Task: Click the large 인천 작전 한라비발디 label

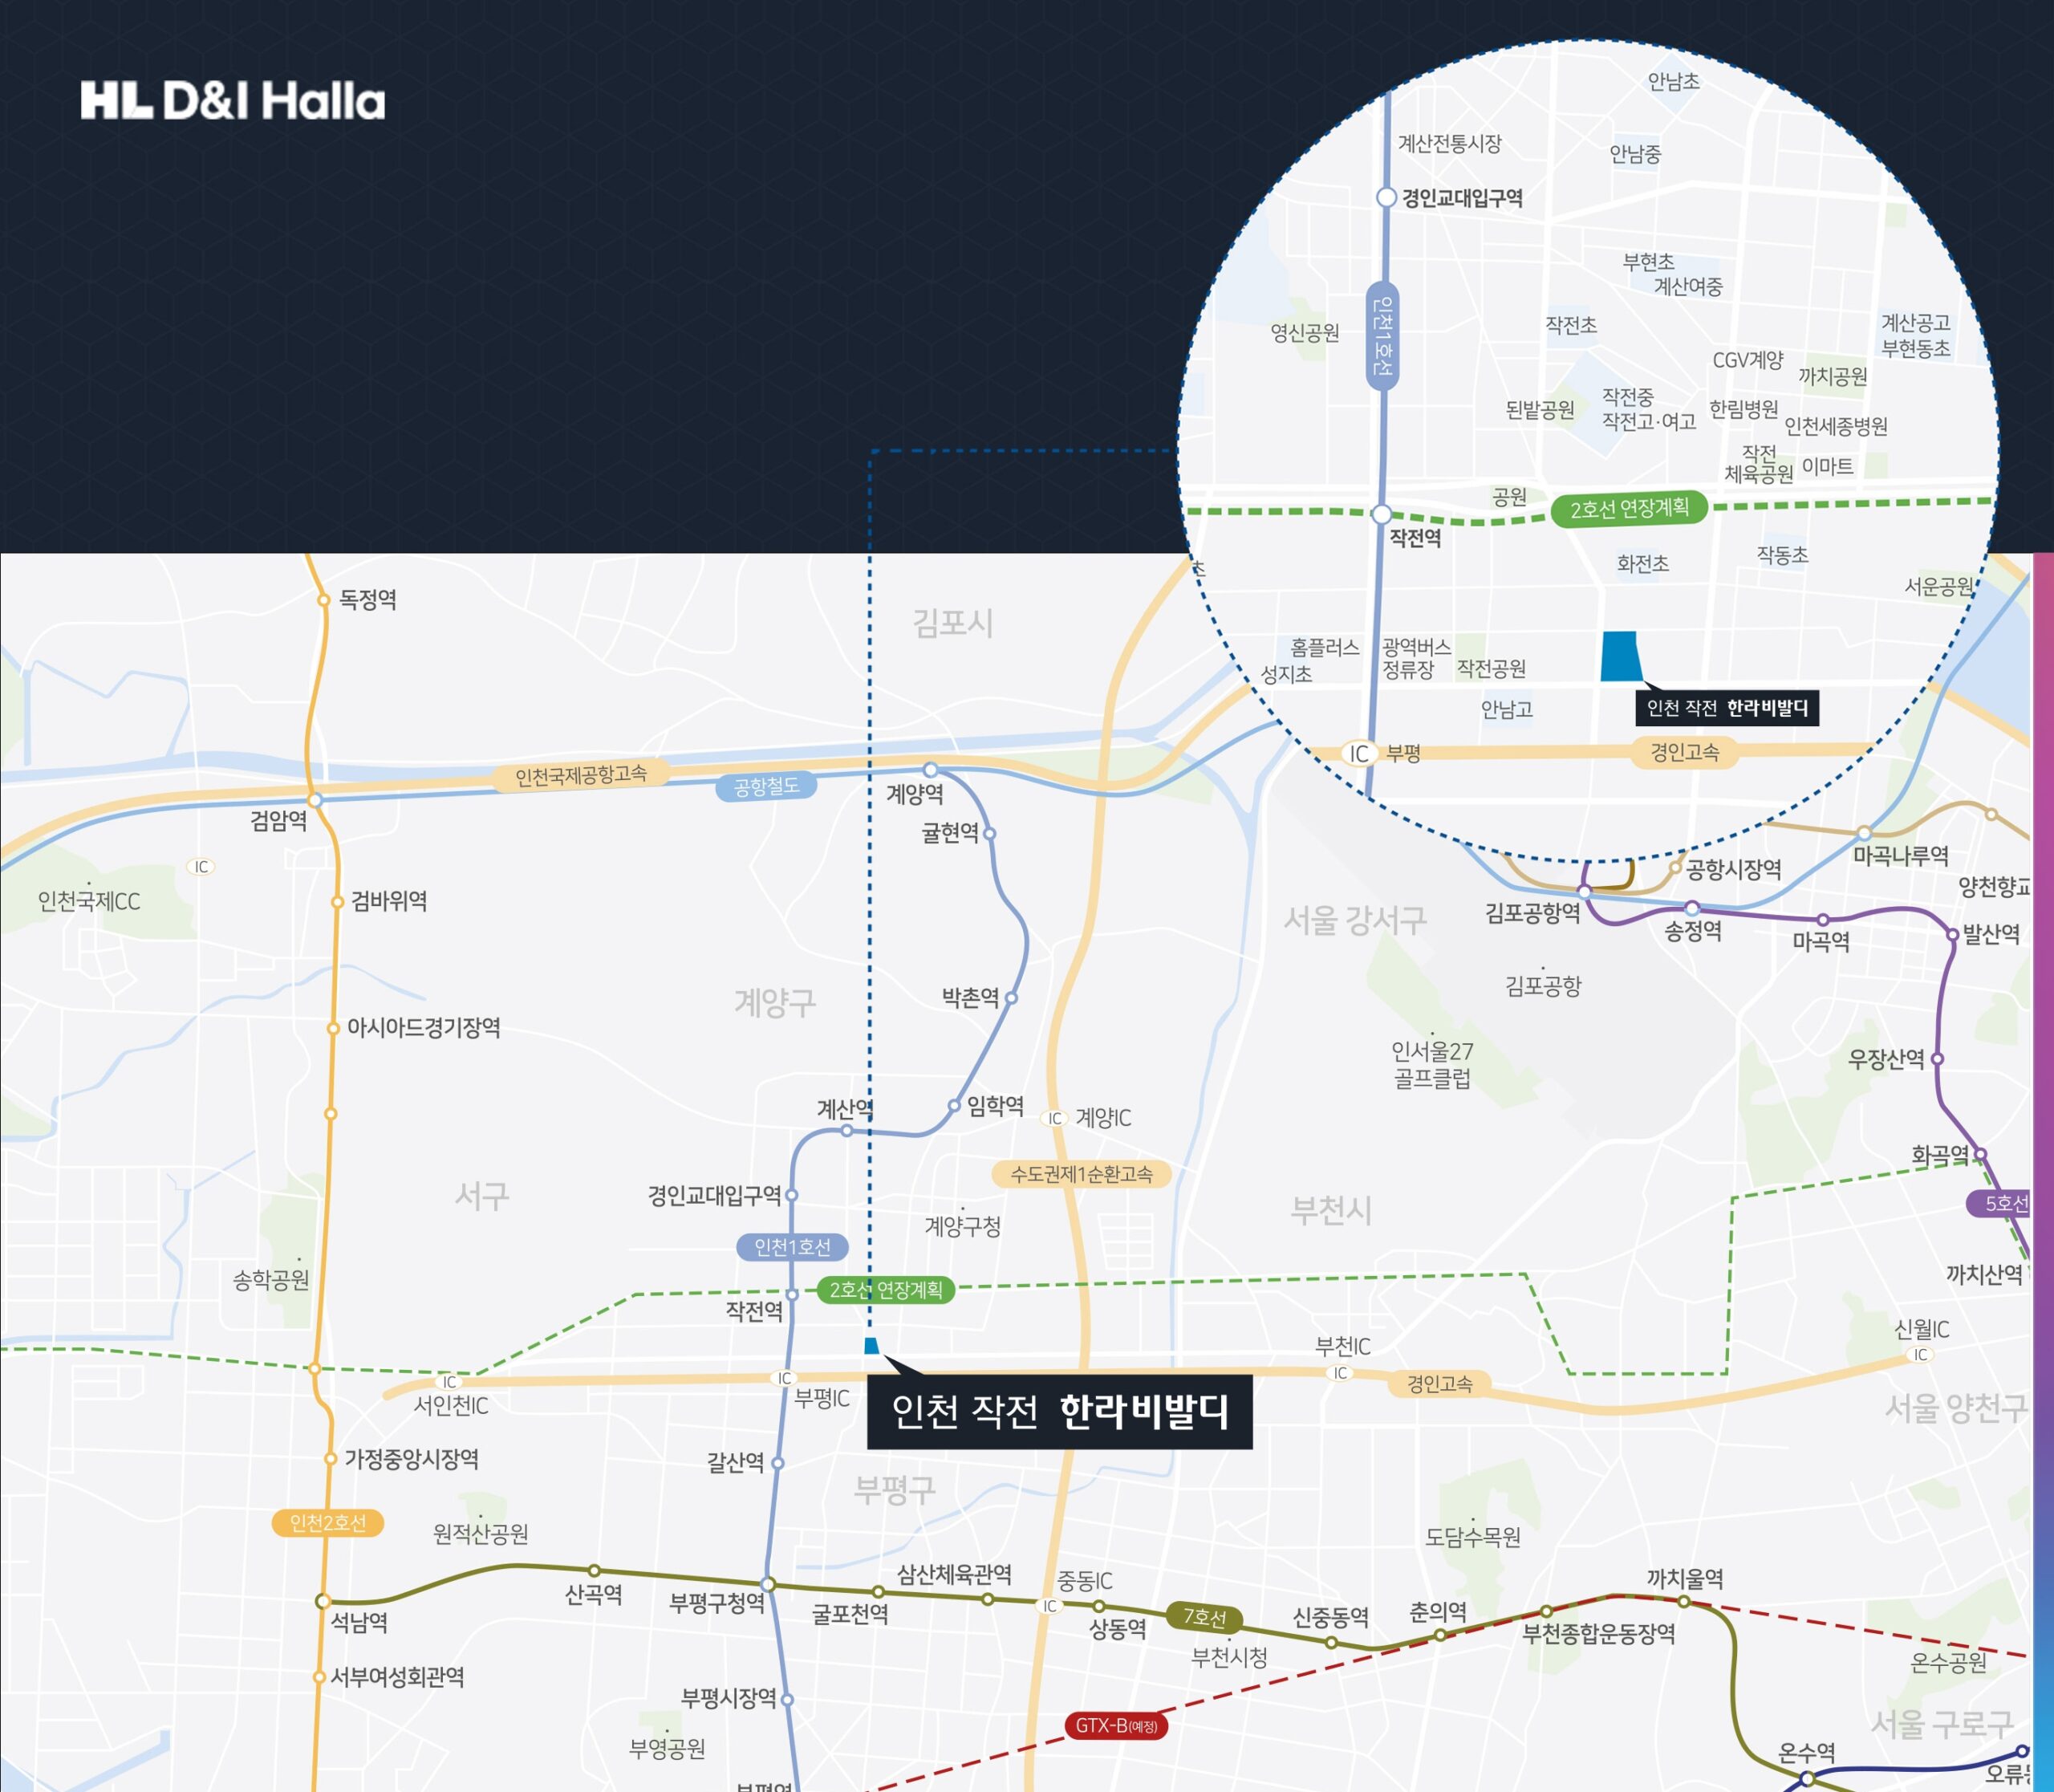Action: pyautogui.click(x=1060, y=1412)
